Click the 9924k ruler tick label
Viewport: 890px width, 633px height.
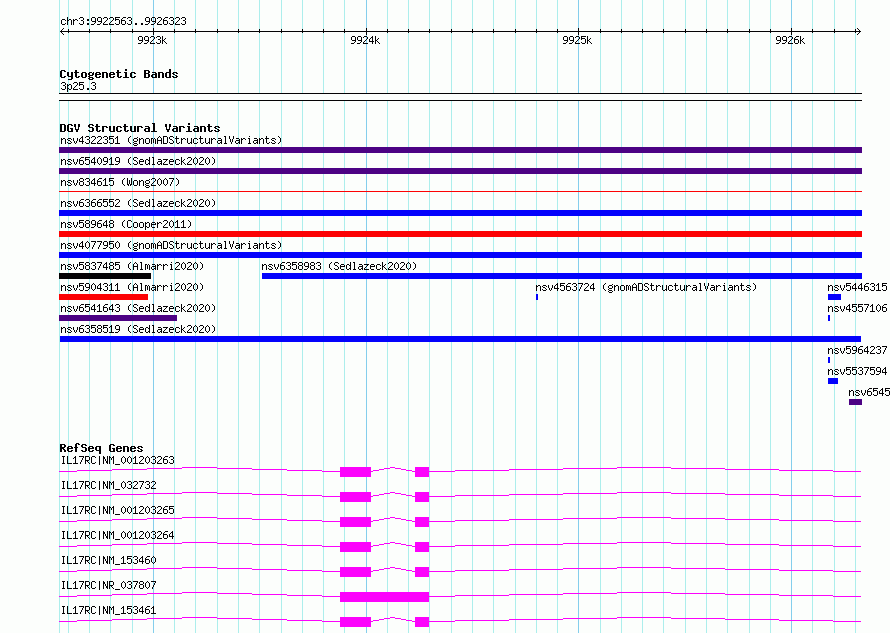[x=365, y=40]
